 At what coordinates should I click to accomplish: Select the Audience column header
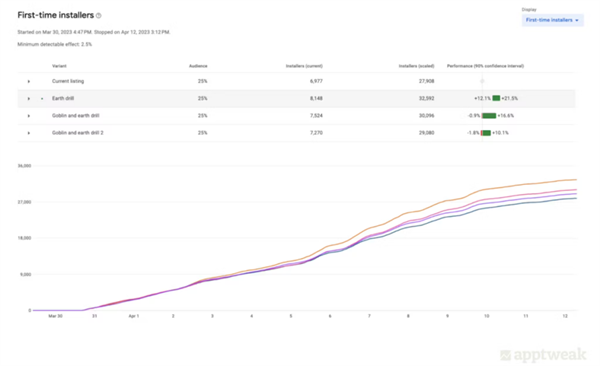click(198, 66)
